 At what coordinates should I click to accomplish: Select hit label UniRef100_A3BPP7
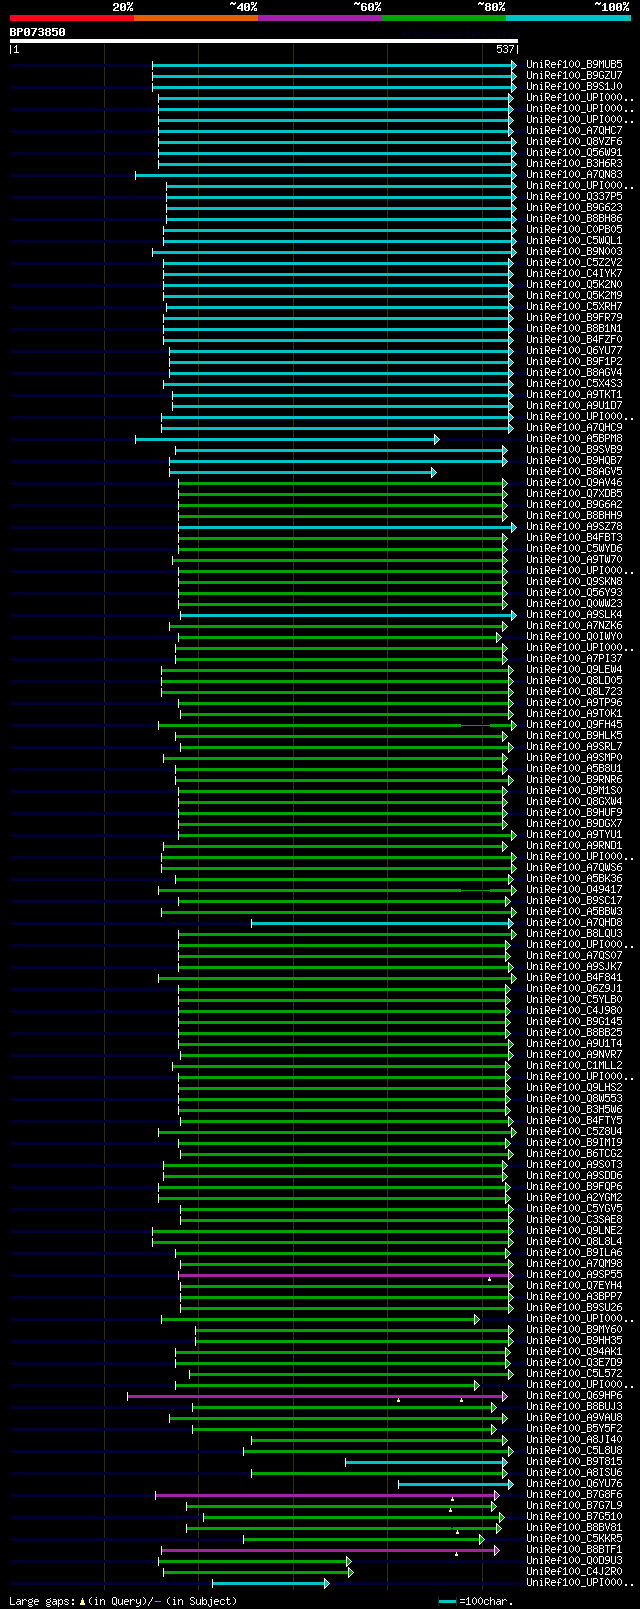574,1296
